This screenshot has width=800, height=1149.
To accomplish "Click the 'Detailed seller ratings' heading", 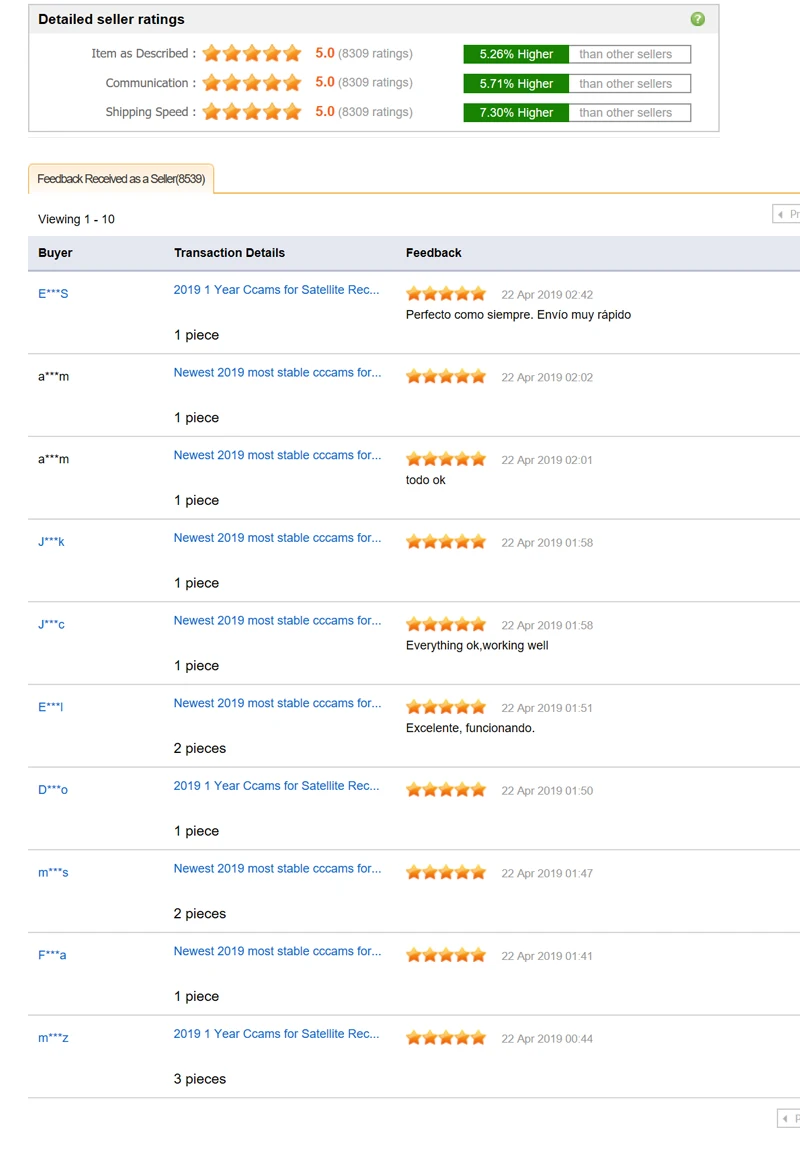I will 111,20.
